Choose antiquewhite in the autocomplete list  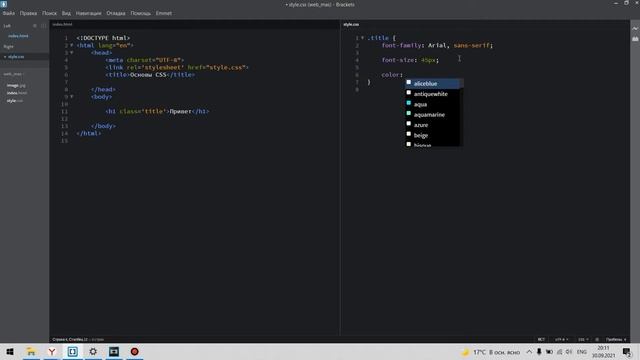433,94
